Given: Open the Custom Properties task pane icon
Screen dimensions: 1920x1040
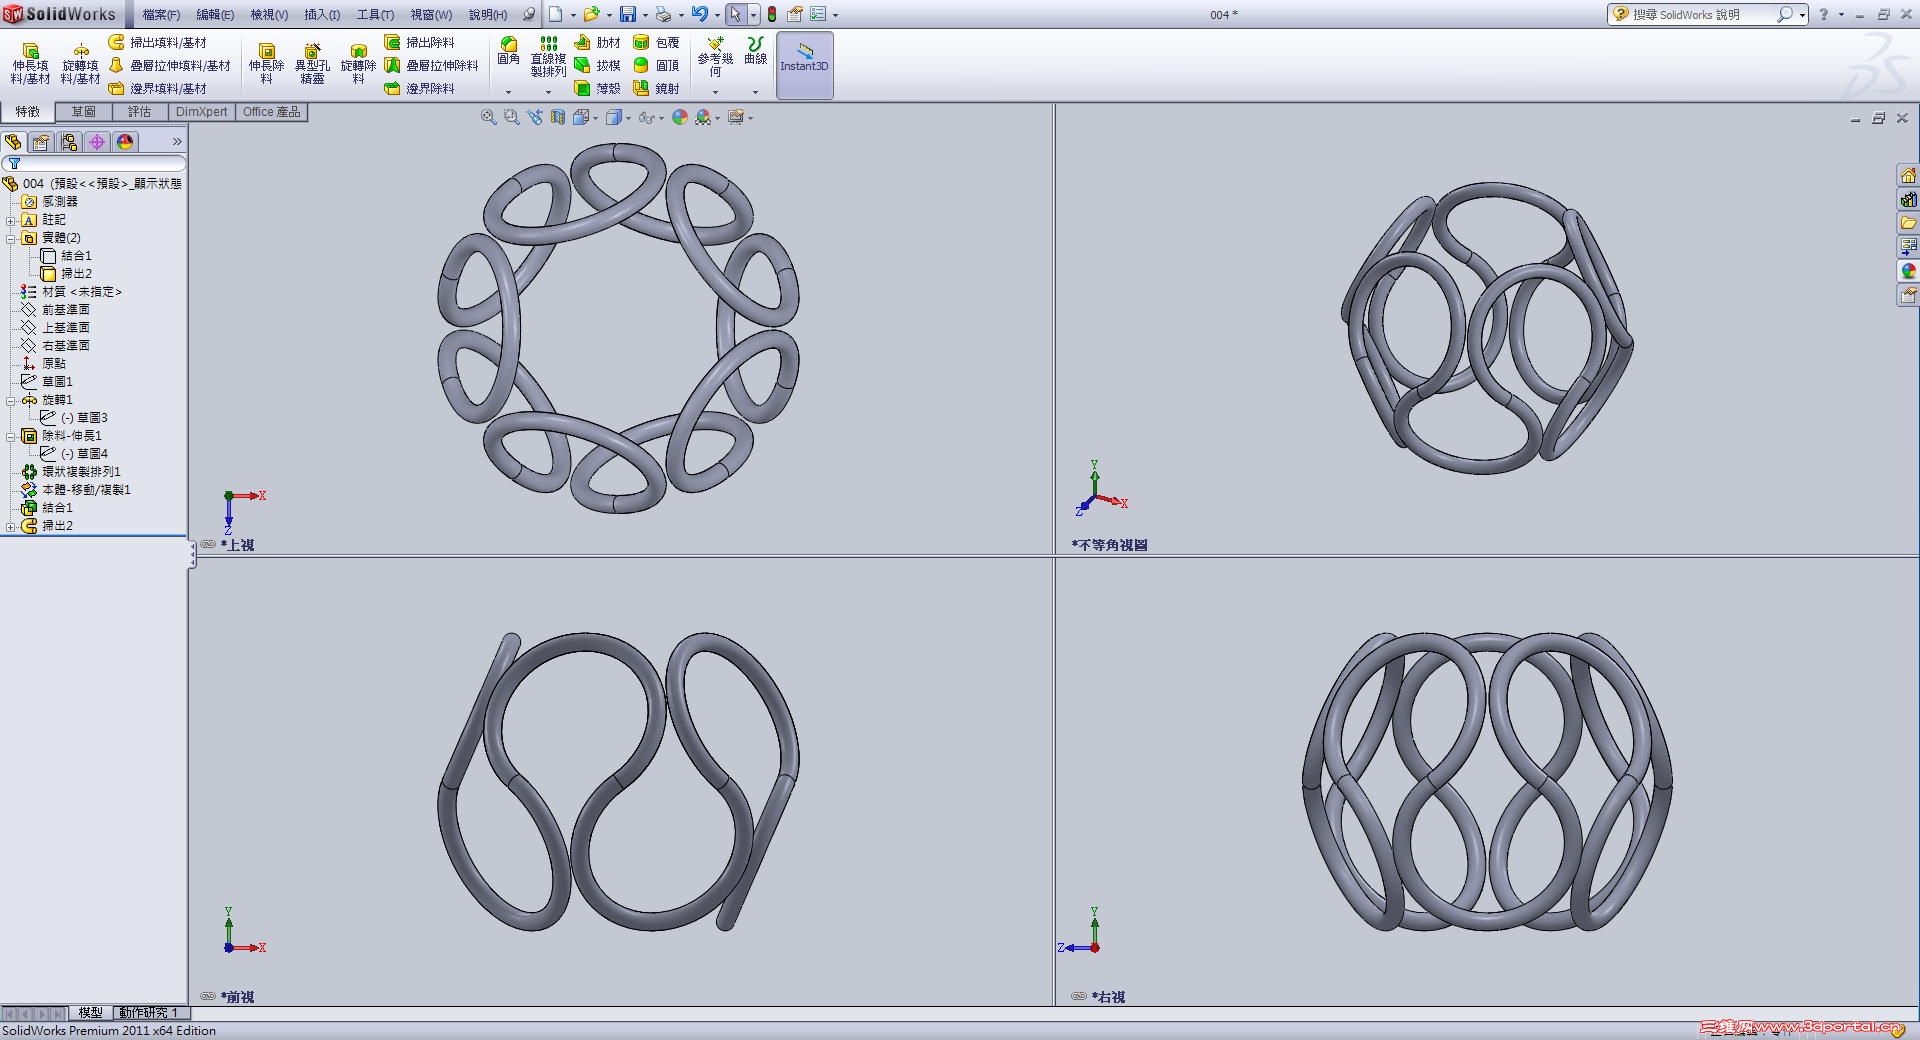Looking at the screenshot, I should point(1908,295).
